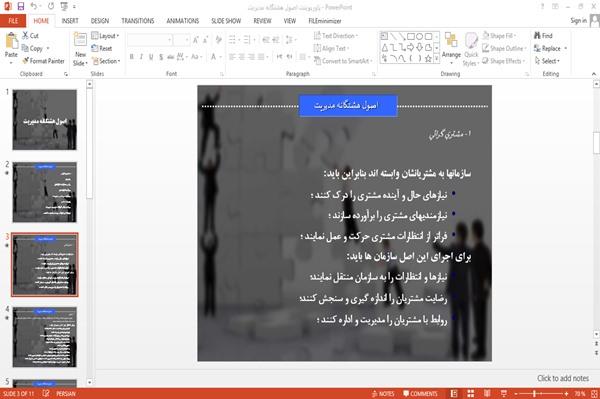Switch to the SLIDE SHOW tab
Screen dimensions: 600x399
coord(226,21)
